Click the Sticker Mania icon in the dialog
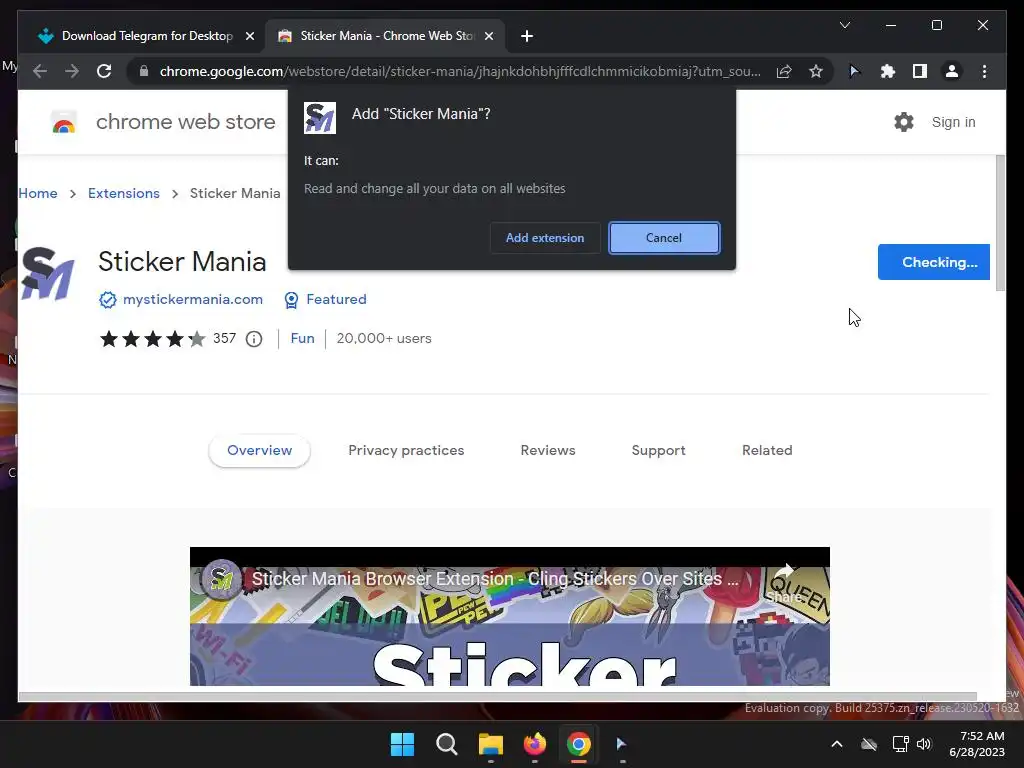The width and height of the screenshot is (1024, 768). 320,118
